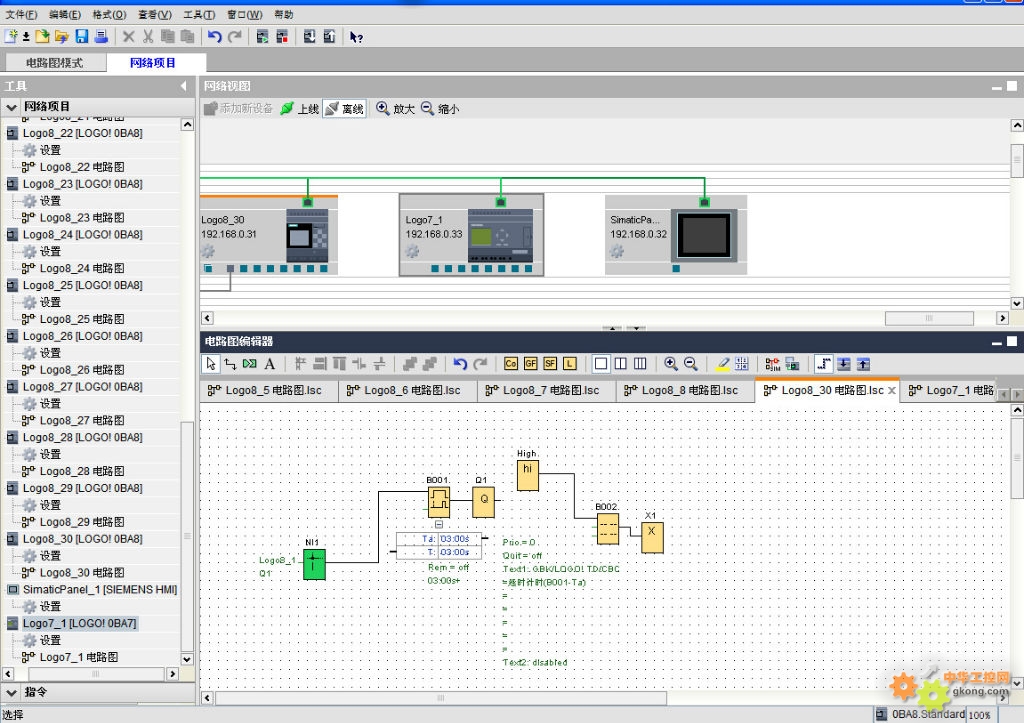
Task: Expand the 指令 section at panel bottom
Action: [x=12, y=692]
